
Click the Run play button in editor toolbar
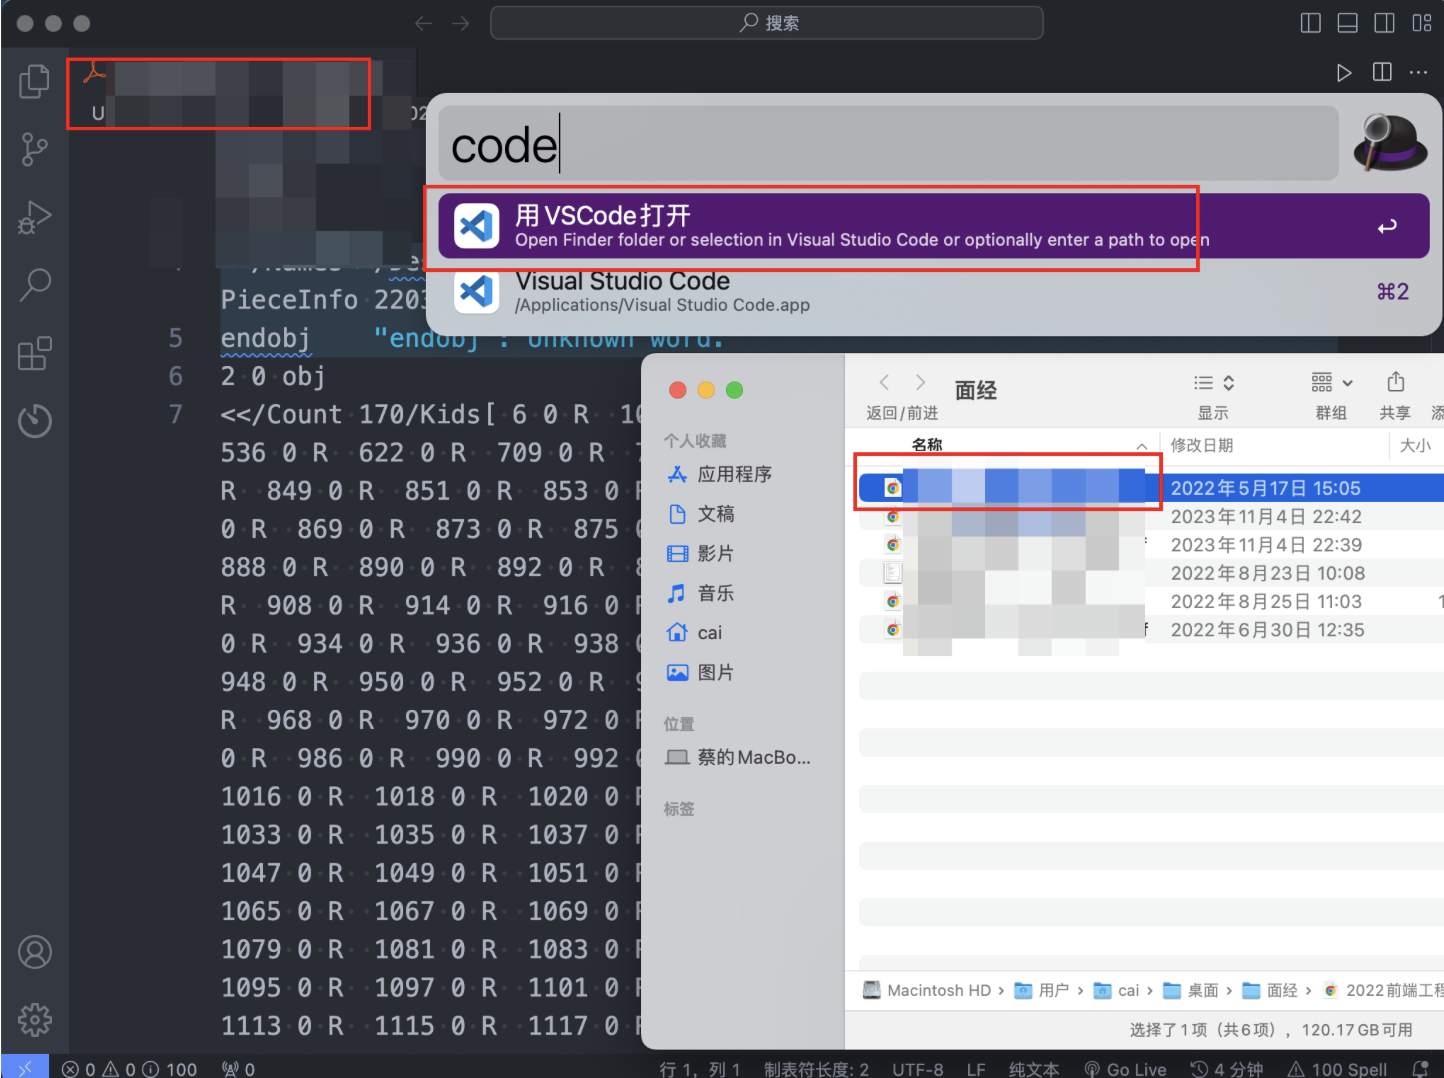[x=1344, y=72]
